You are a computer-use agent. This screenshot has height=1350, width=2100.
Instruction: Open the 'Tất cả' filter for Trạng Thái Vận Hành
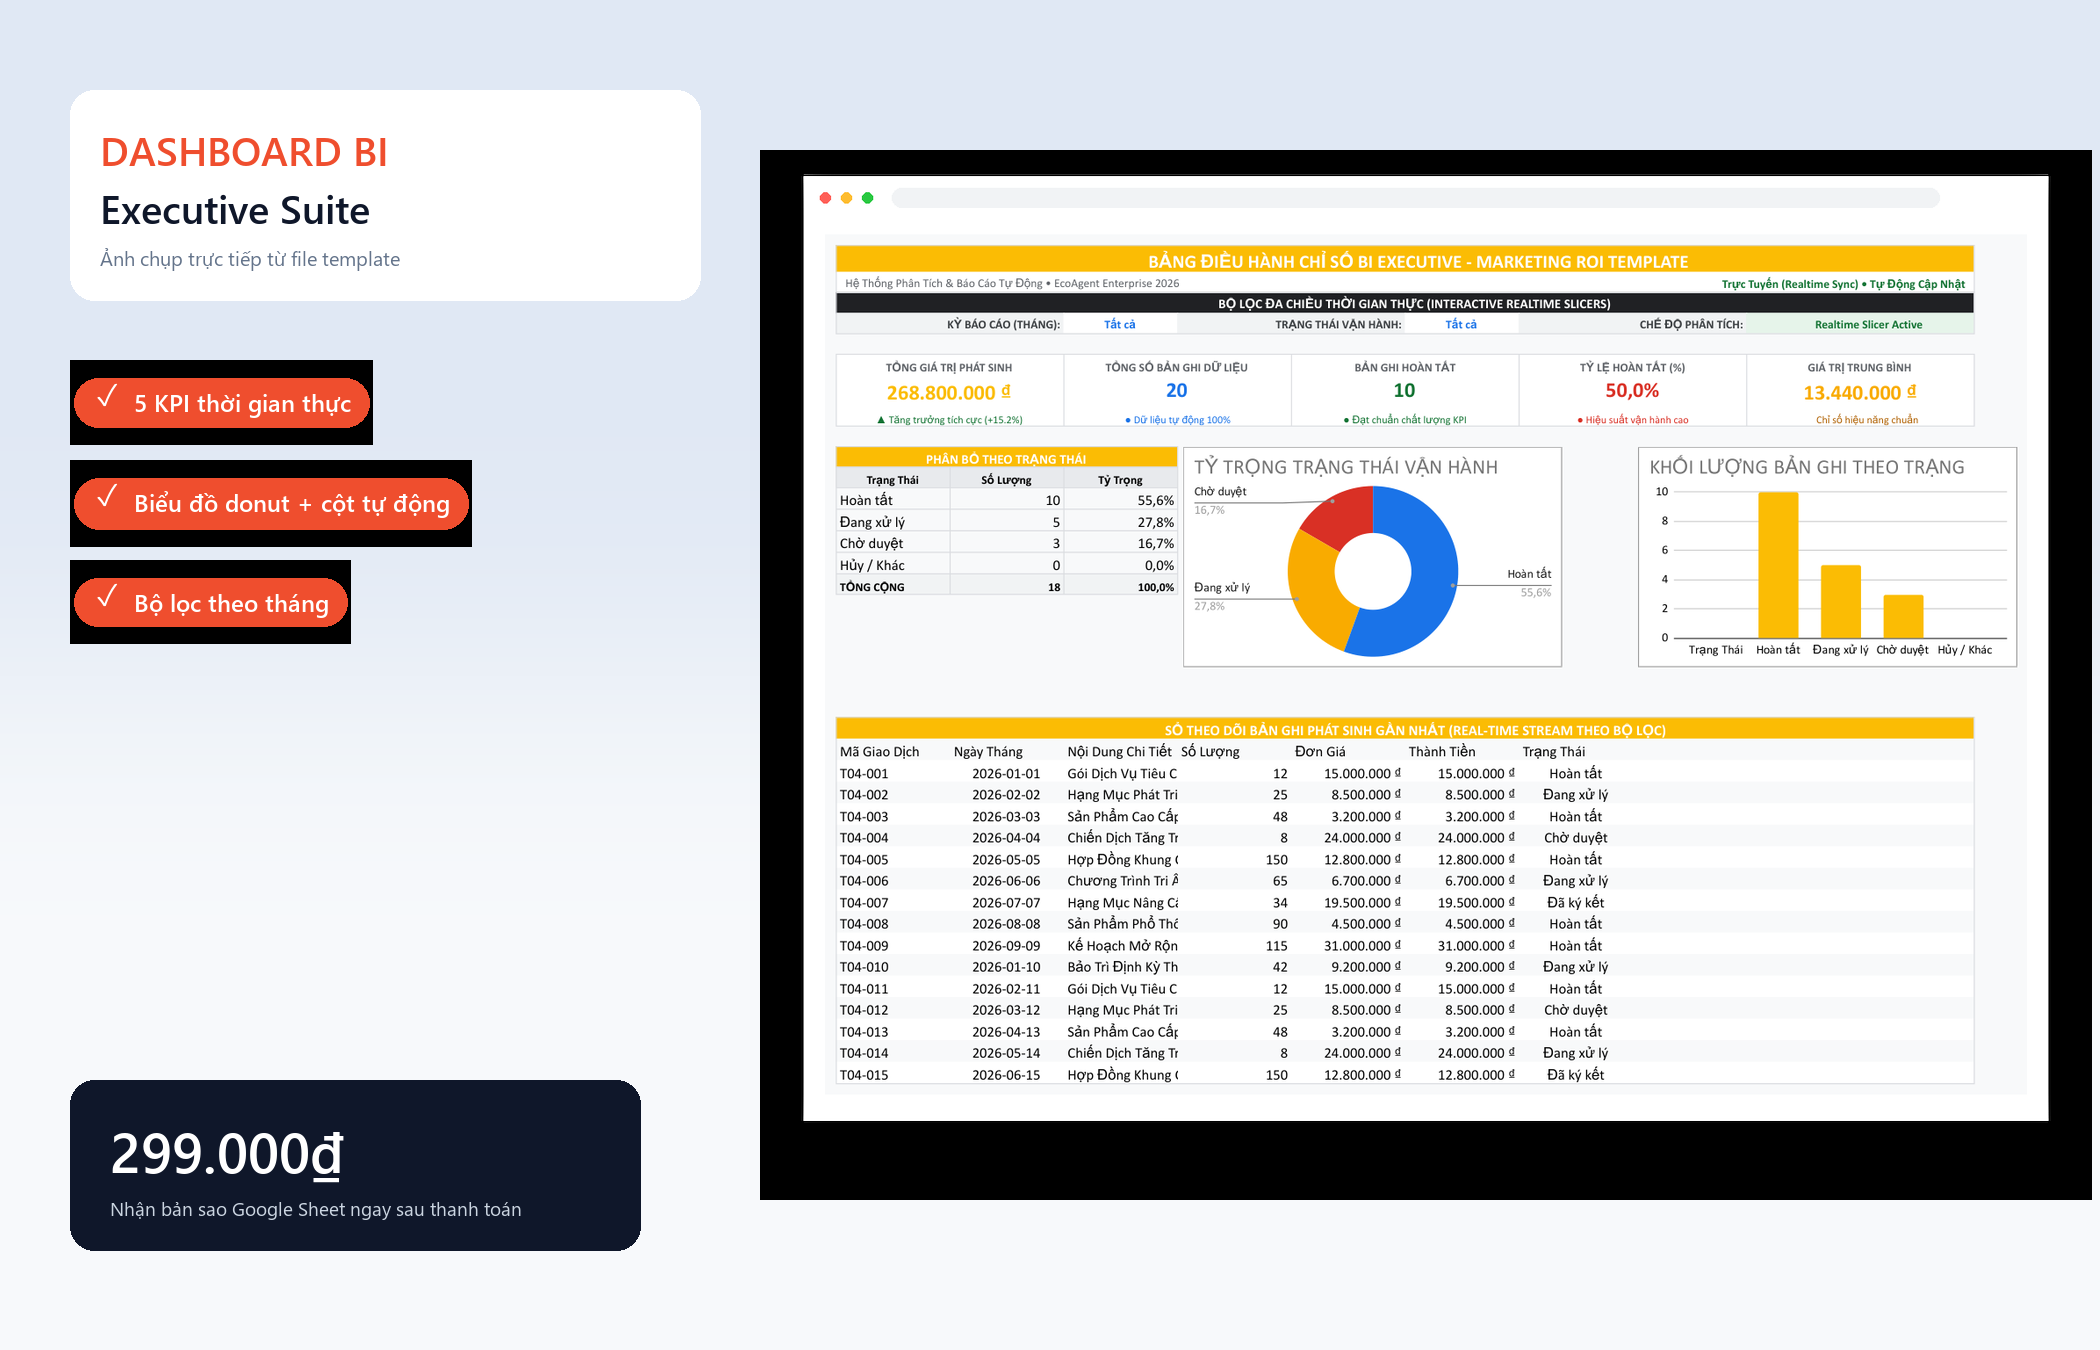[1460, 324]
